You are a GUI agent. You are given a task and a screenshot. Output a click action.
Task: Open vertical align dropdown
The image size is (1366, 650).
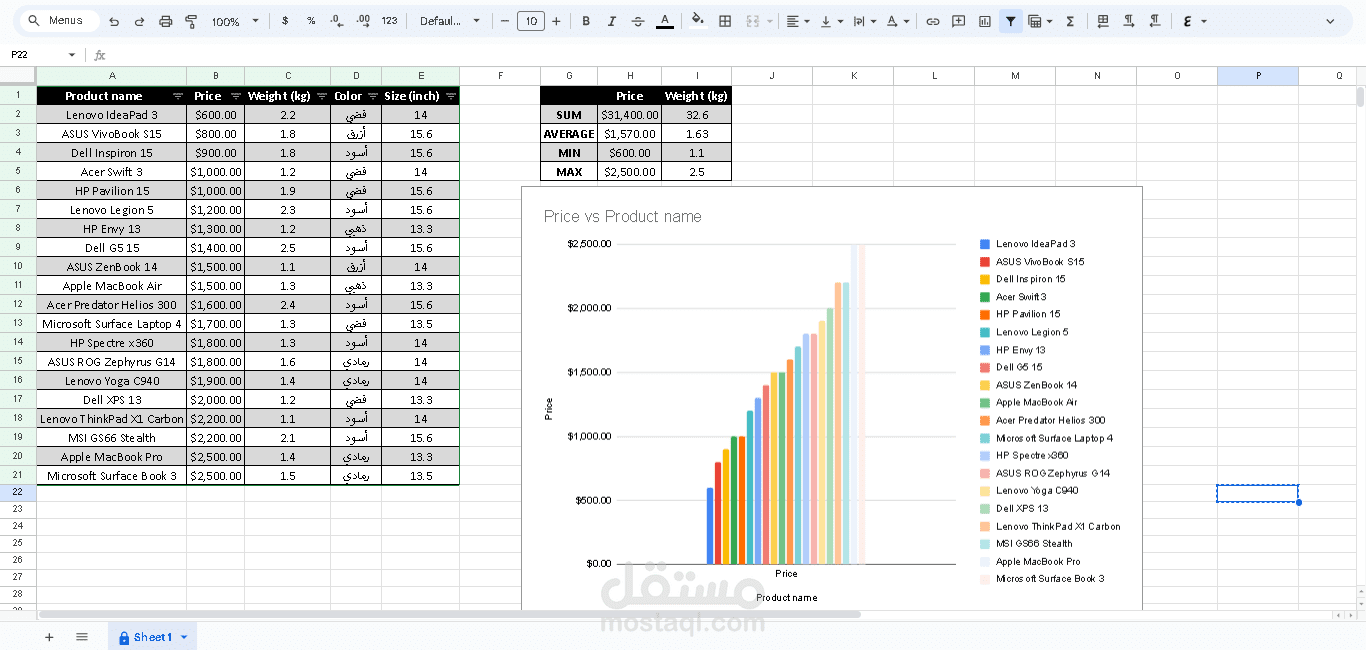pyautogui.click(x=831, y=21)
